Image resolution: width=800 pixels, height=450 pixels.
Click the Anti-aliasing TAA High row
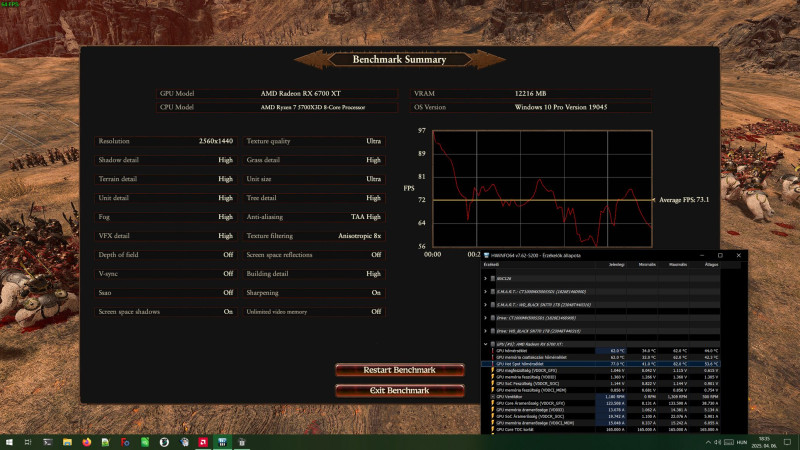point(314,217)
